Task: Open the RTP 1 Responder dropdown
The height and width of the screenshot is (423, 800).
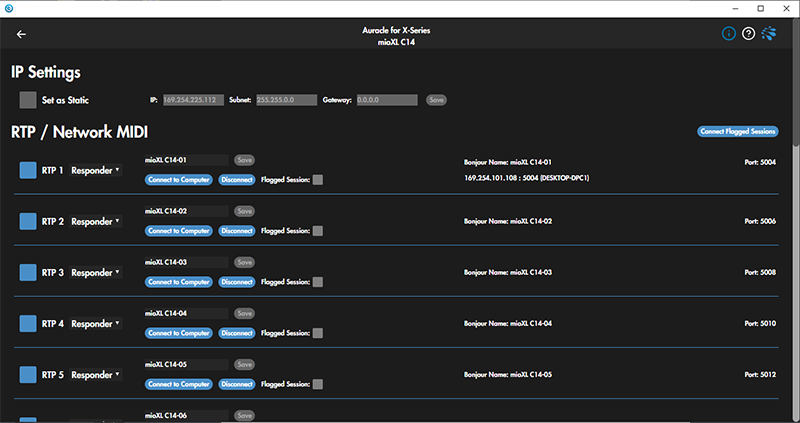Action: point(95,170)
